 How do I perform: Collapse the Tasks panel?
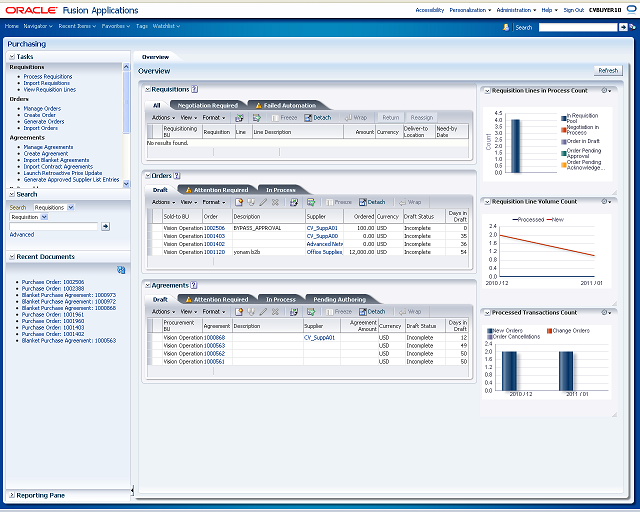[x=12, y=57]
